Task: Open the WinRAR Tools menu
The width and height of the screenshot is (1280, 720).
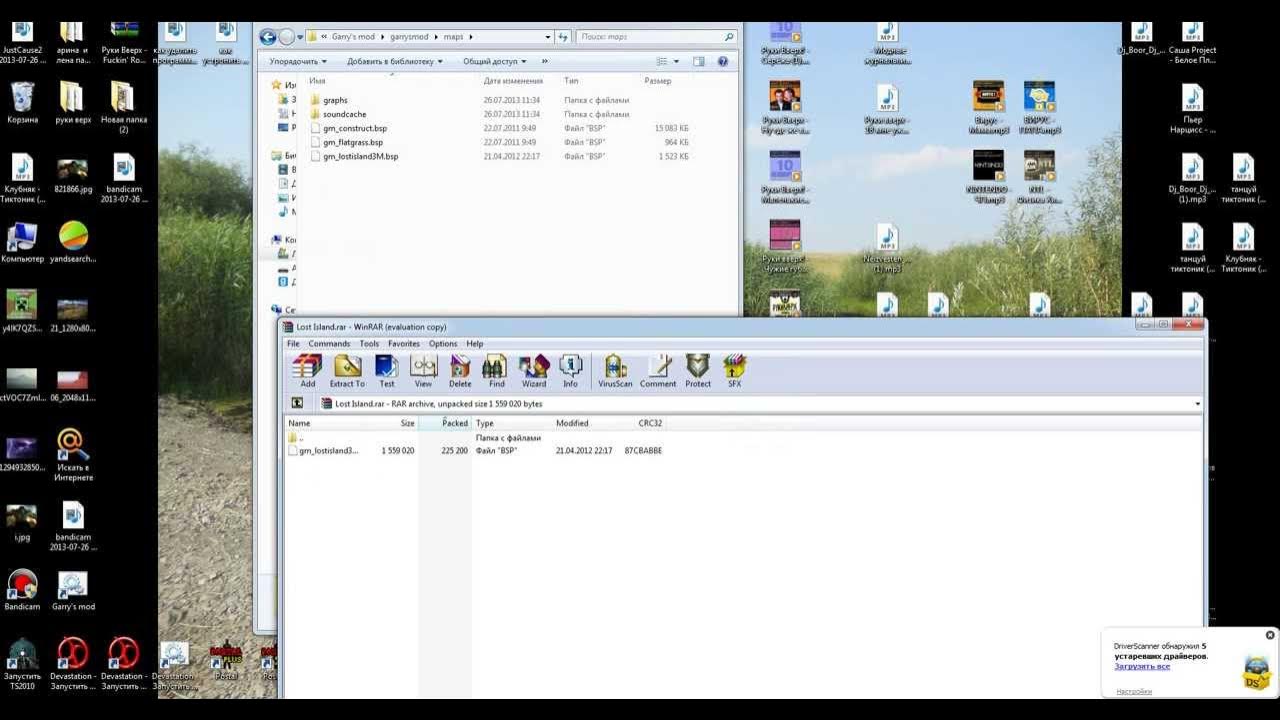Action: (x=369, y=344)
